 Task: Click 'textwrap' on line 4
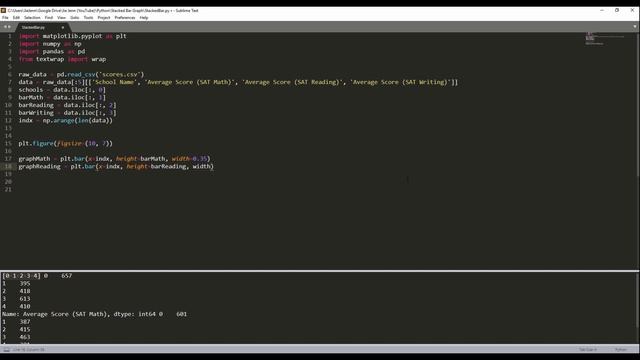click(x=50, y=59)
